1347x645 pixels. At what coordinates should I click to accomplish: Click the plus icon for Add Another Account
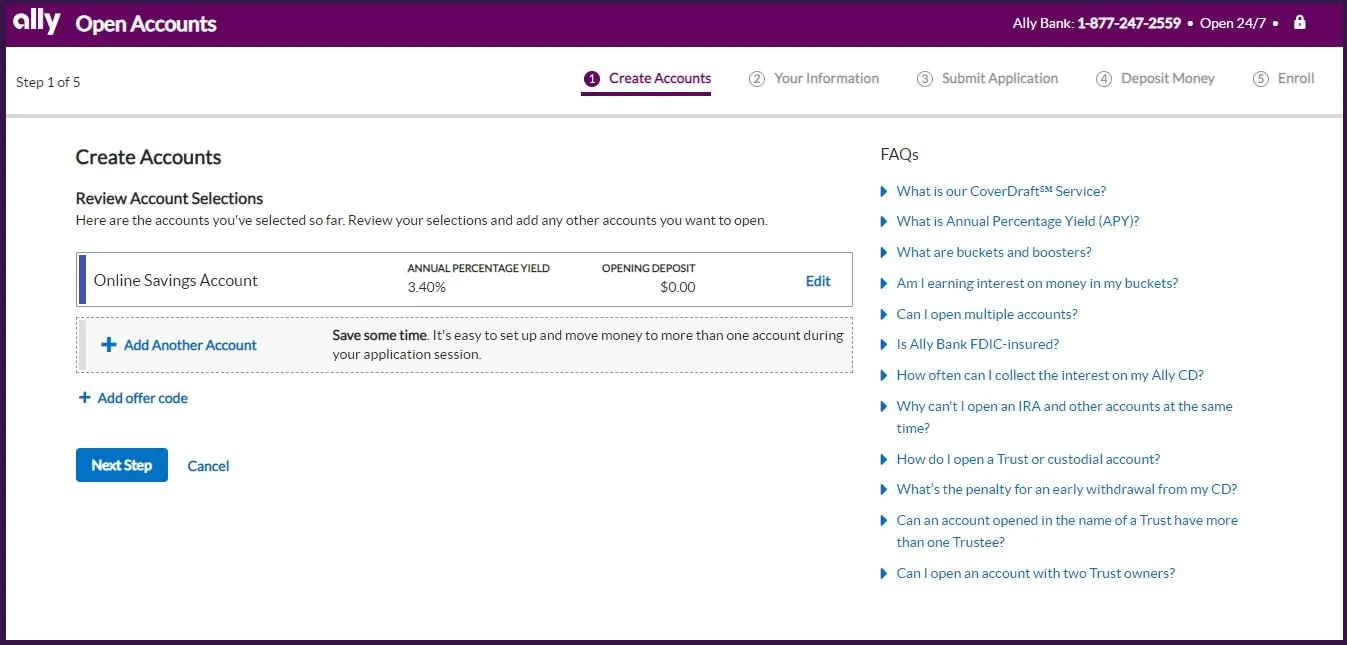point(108,344)
